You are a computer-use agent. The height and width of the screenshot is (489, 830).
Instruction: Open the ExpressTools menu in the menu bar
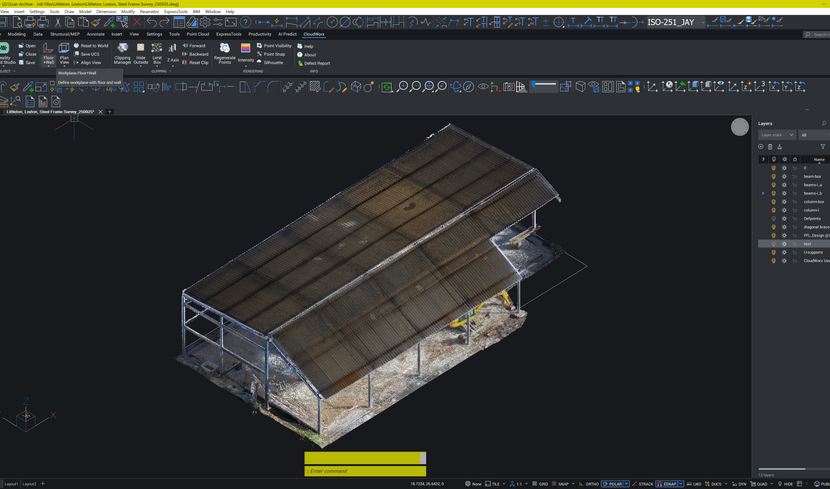(x=175, y=11)
